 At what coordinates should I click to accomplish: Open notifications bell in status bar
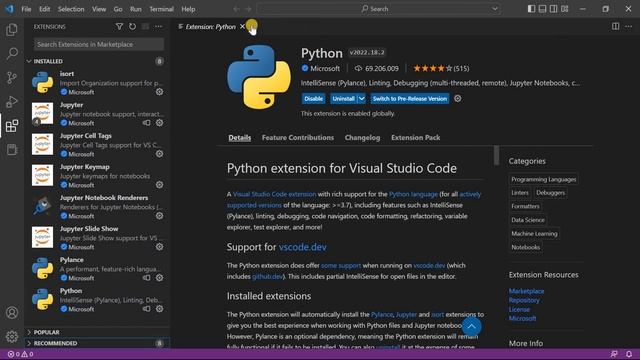629,354
